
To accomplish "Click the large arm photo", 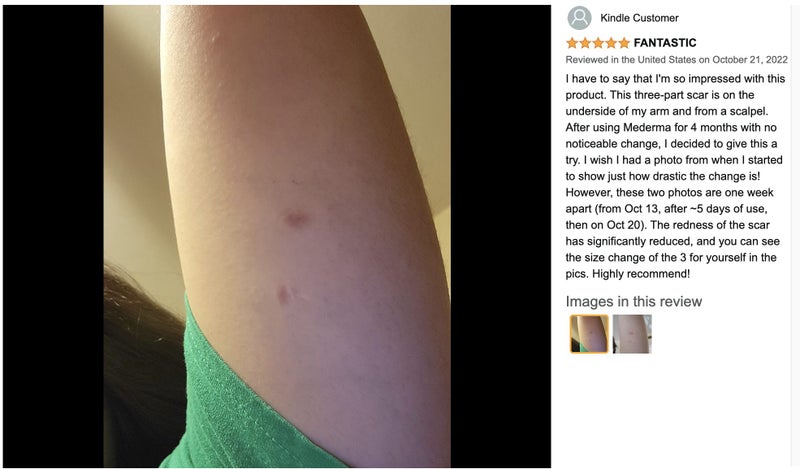I will (277, 236).
